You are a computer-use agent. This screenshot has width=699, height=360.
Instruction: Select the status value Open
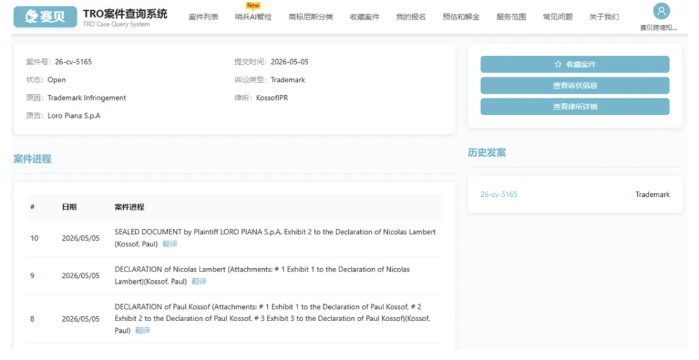57,80
